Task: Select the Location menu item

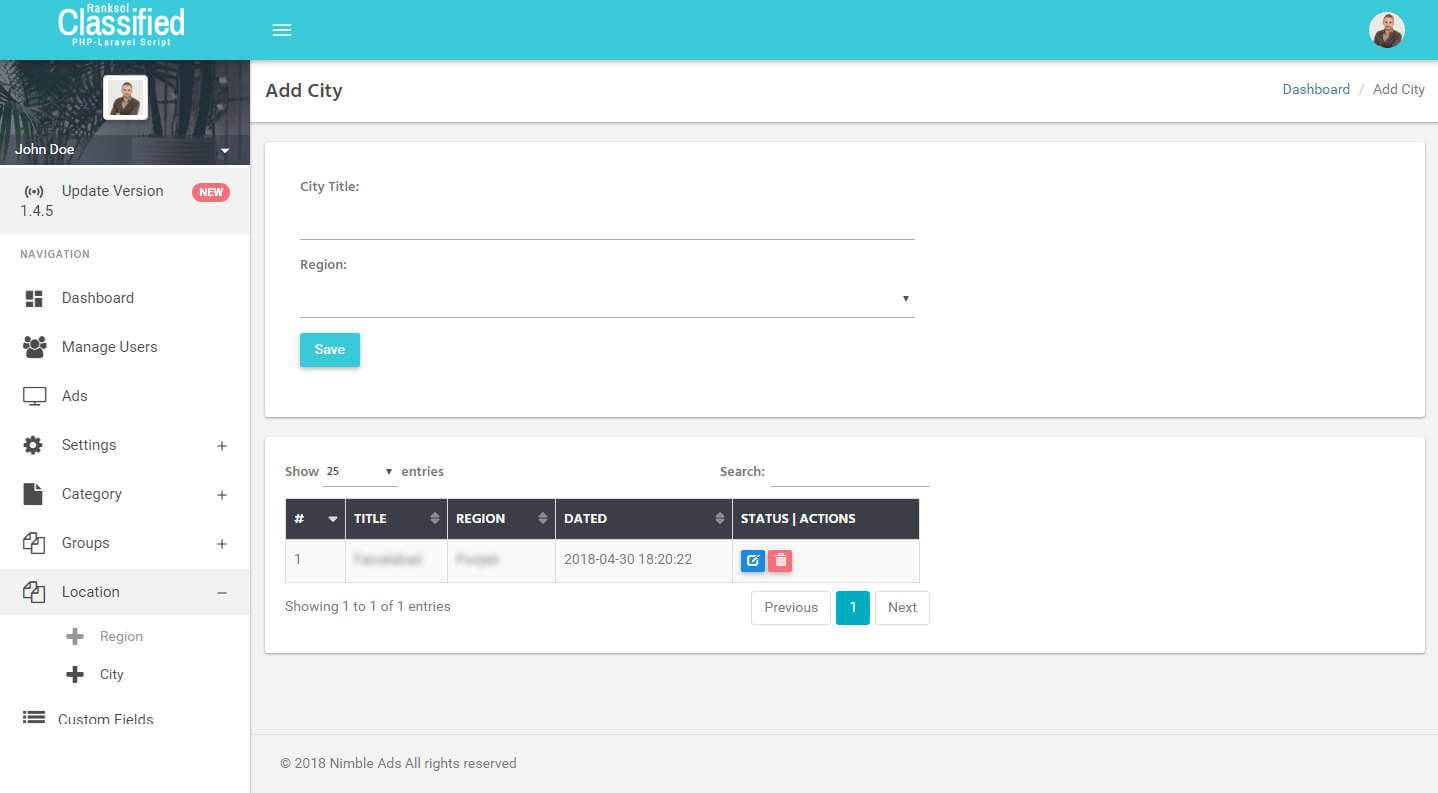Action: pyautogui.click(x=90, y=592)
